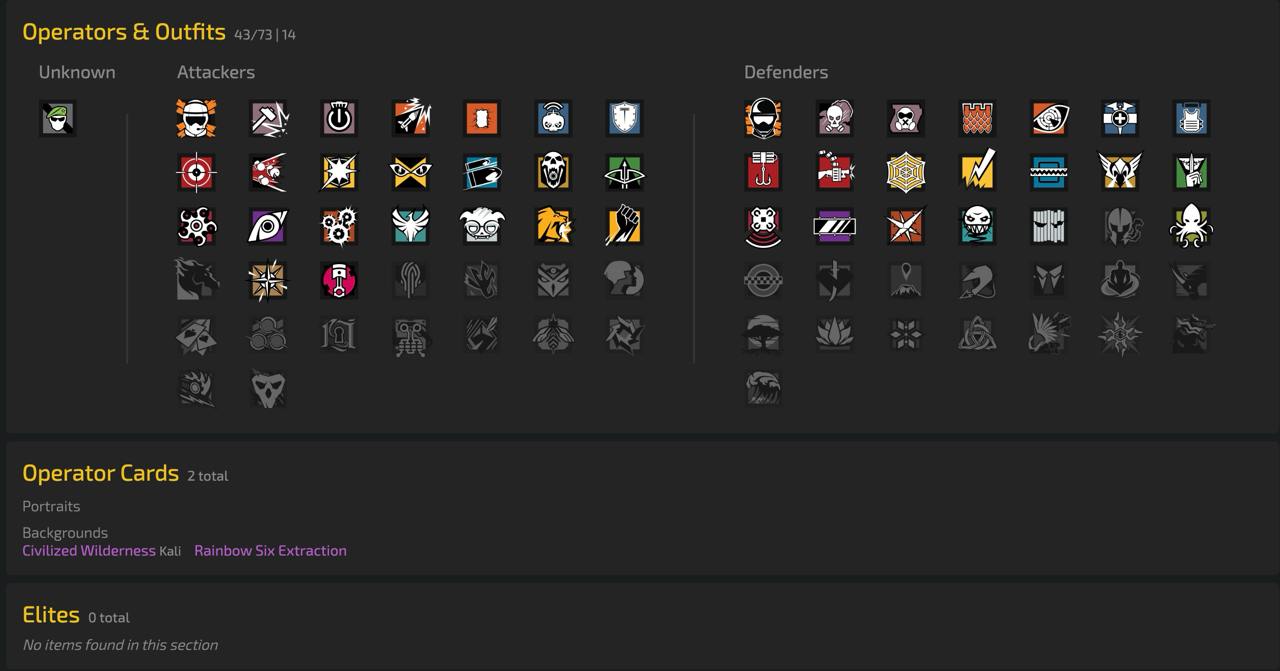Click Bandit's lightning bolt icon

977,172
